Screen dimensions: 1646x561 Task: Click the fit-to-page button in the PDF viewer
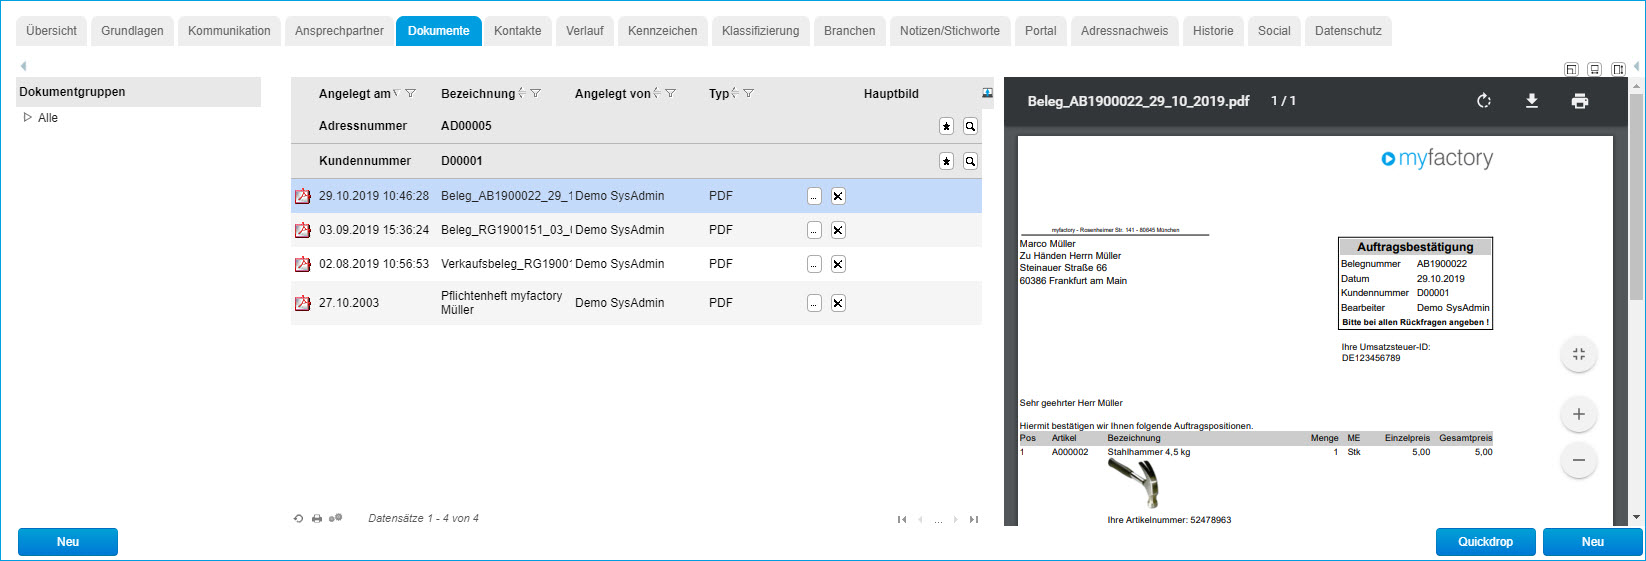(1578, 354)
